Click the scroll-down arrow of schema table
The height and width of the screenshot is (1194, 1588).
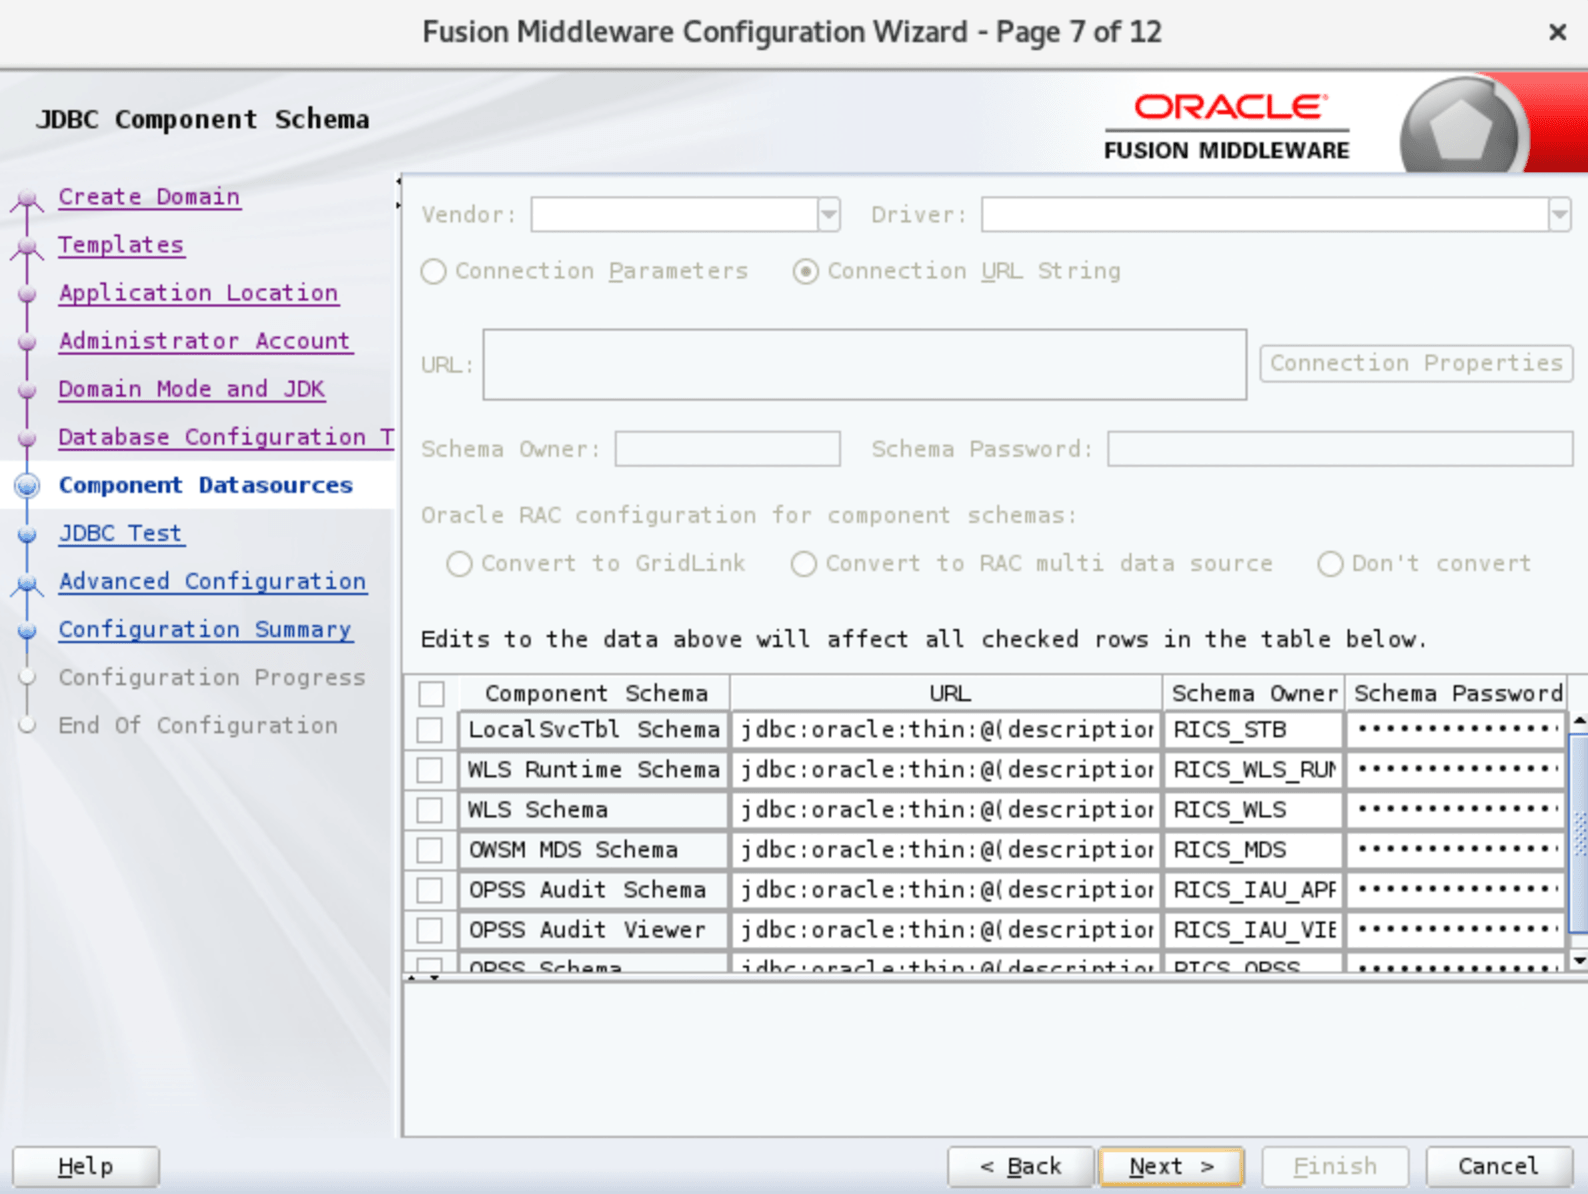[x=1580, y=961]
